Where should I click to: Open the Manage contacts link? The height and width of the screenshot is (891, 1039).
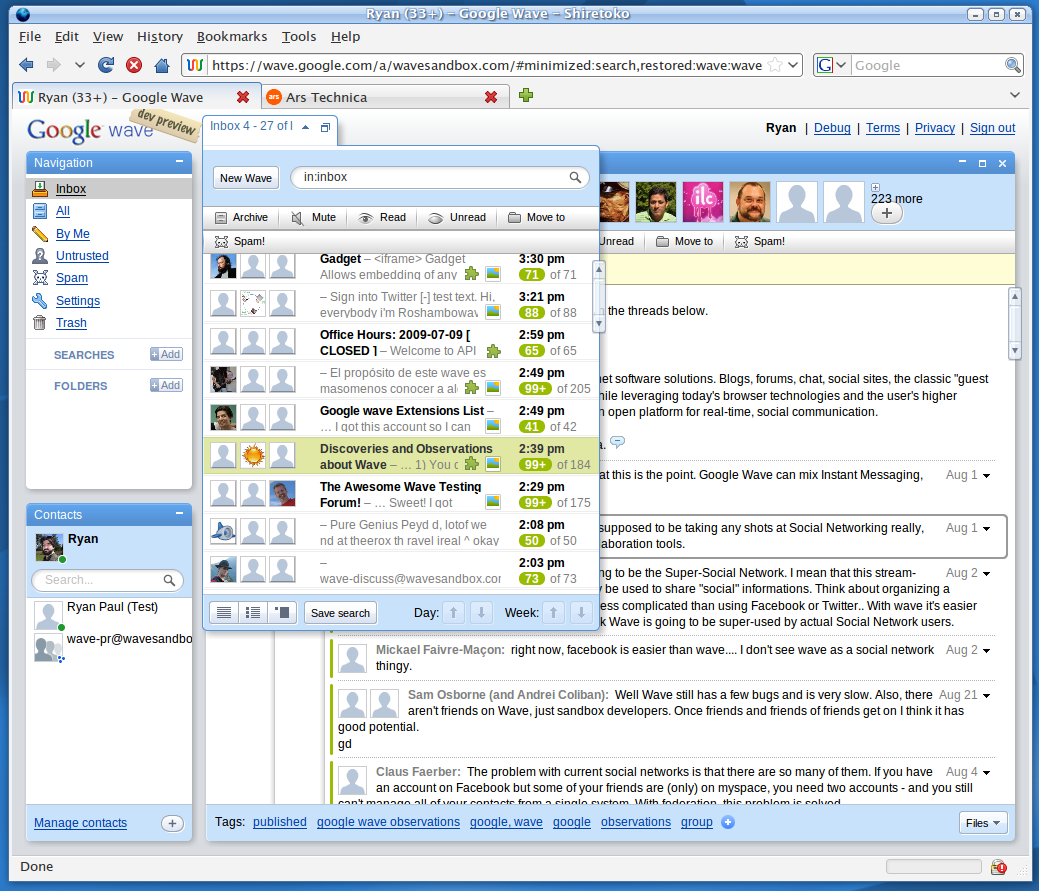(x=80, y=823)
